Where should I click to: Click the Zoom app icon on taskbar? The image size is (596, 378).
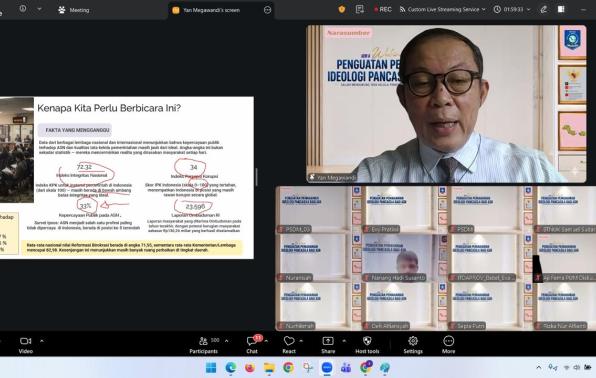pos(327,368)
